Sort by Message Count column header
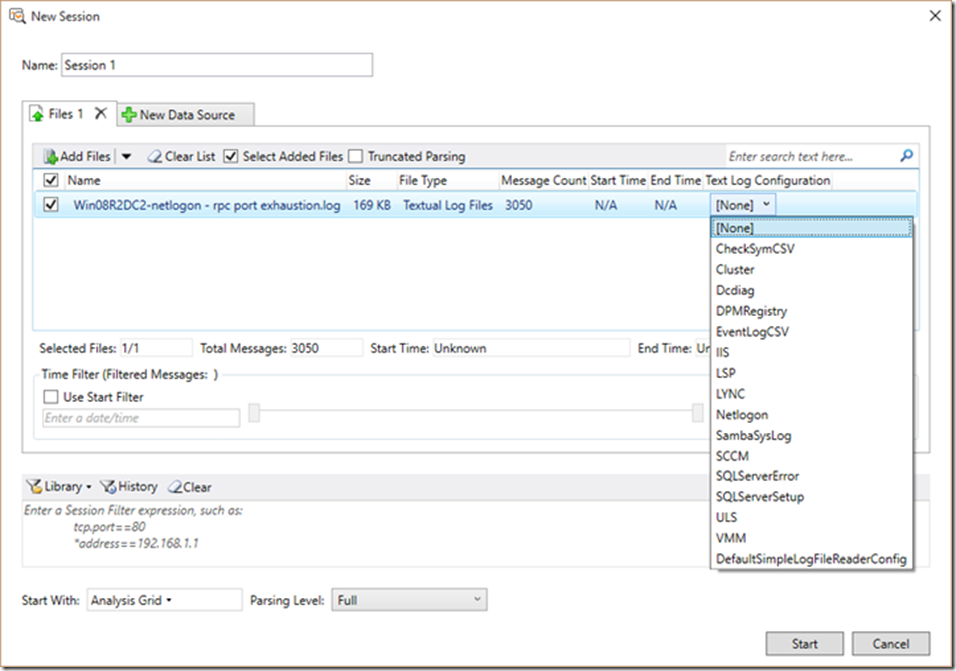This screenshot has width=956, height=671. 543,180
